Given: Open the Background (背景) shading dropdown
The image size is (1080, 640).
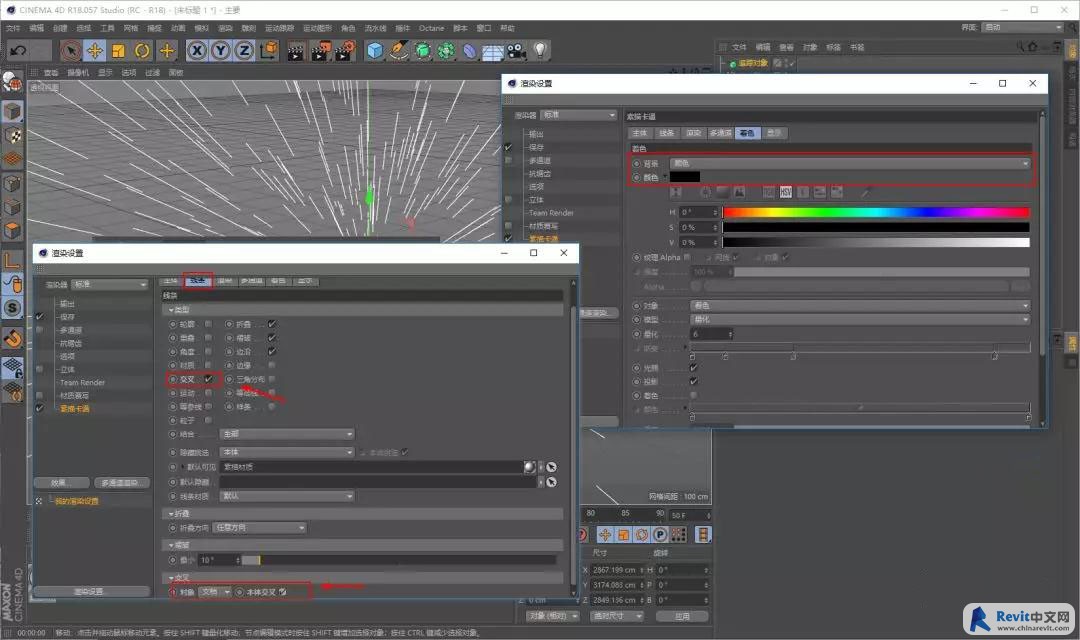Looking at the screenshot, I should tap(850, 163).
